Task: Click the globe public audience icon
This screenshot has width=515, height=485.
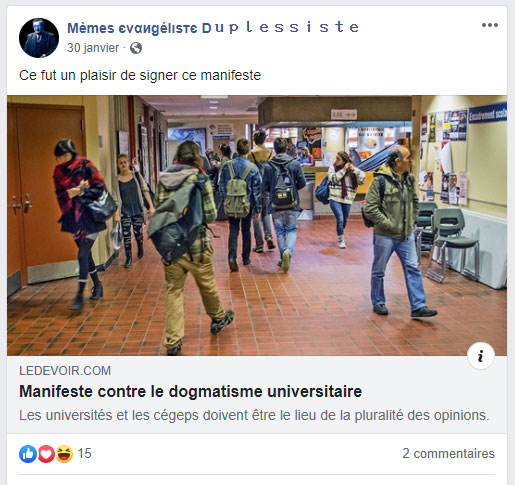Action: point(136,48)
